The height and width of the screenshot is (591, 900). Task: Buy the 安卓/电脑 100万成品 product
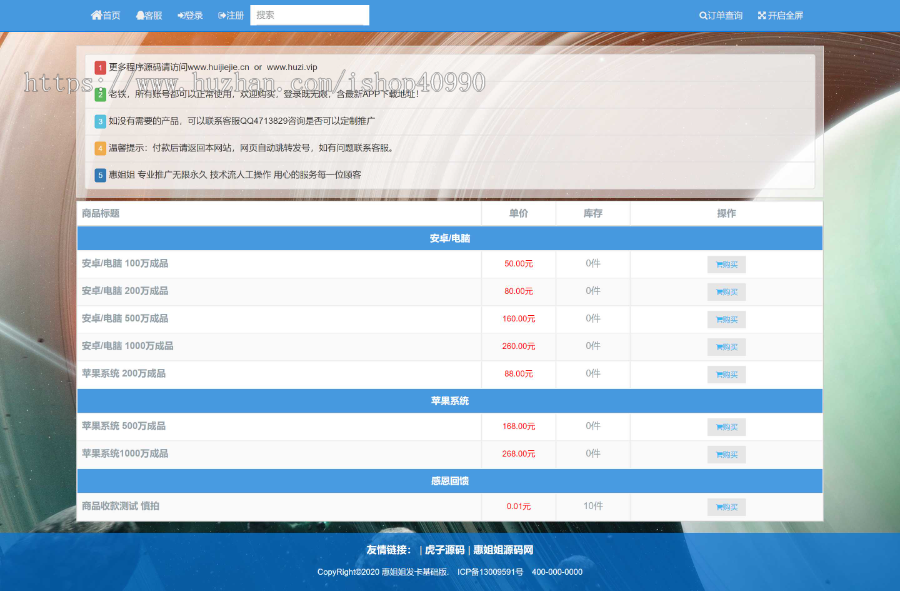coord(726,265)
